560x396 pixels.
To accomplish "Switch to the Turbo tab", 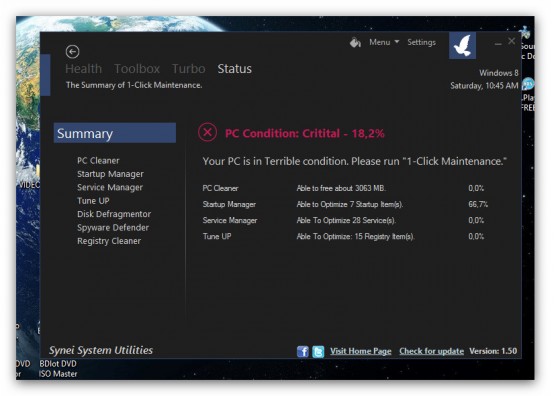I will tap(189, 69).
